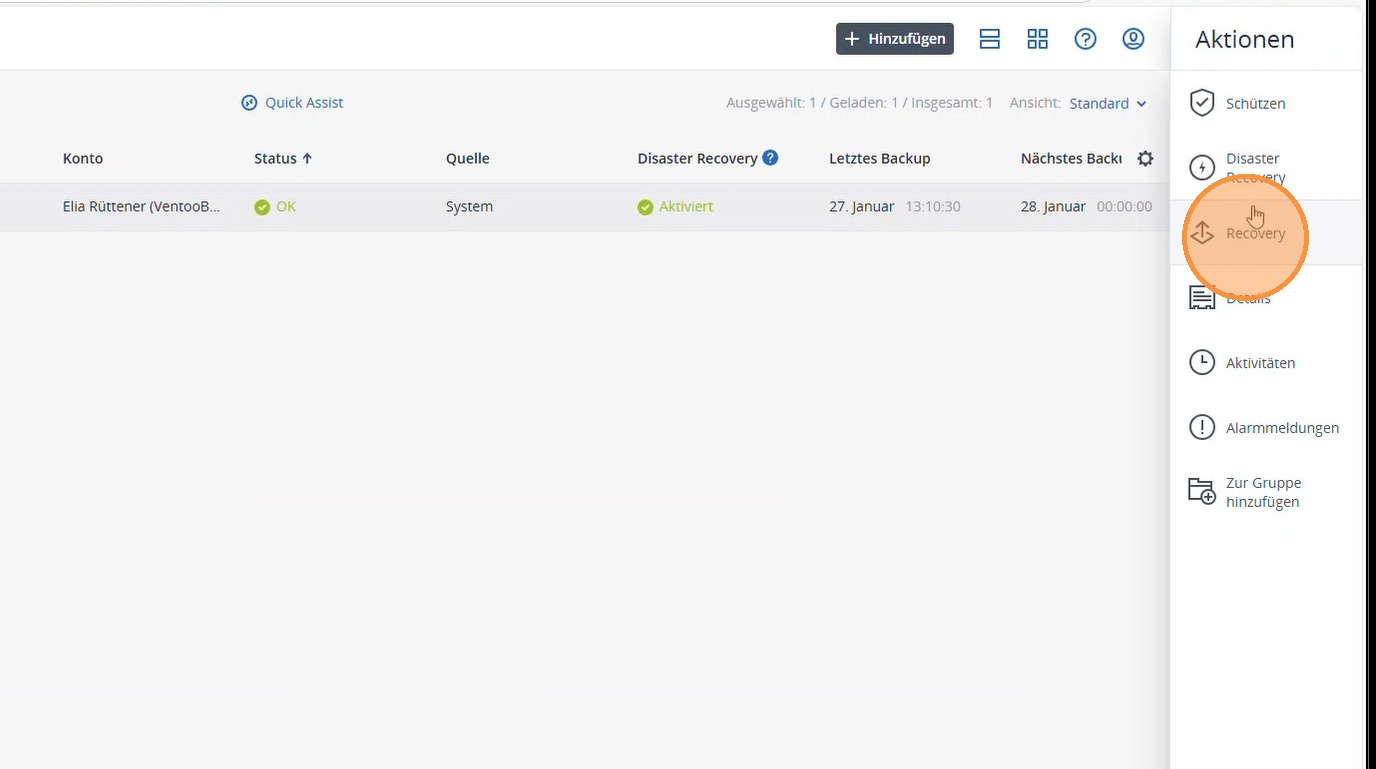The width and height of the screenshot is (1376, 769).
Task: Choose Zur Gruppe hinzufügen action
Action: [1266, 492]
